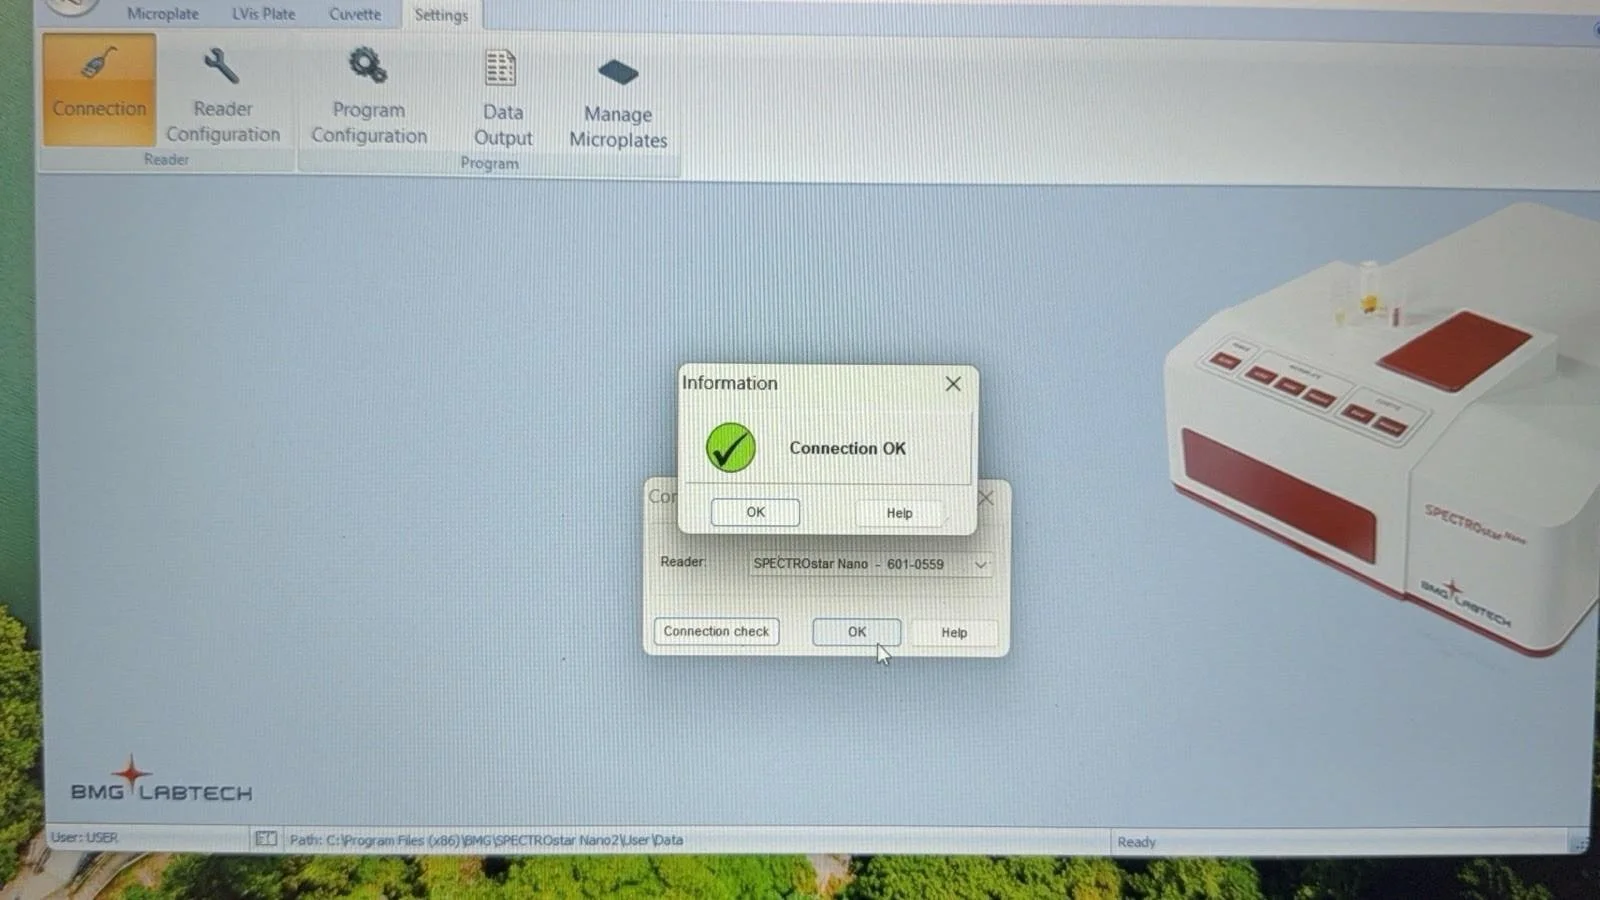
Task: Click the User: USER status entry
Action: (x=84, y=837)
